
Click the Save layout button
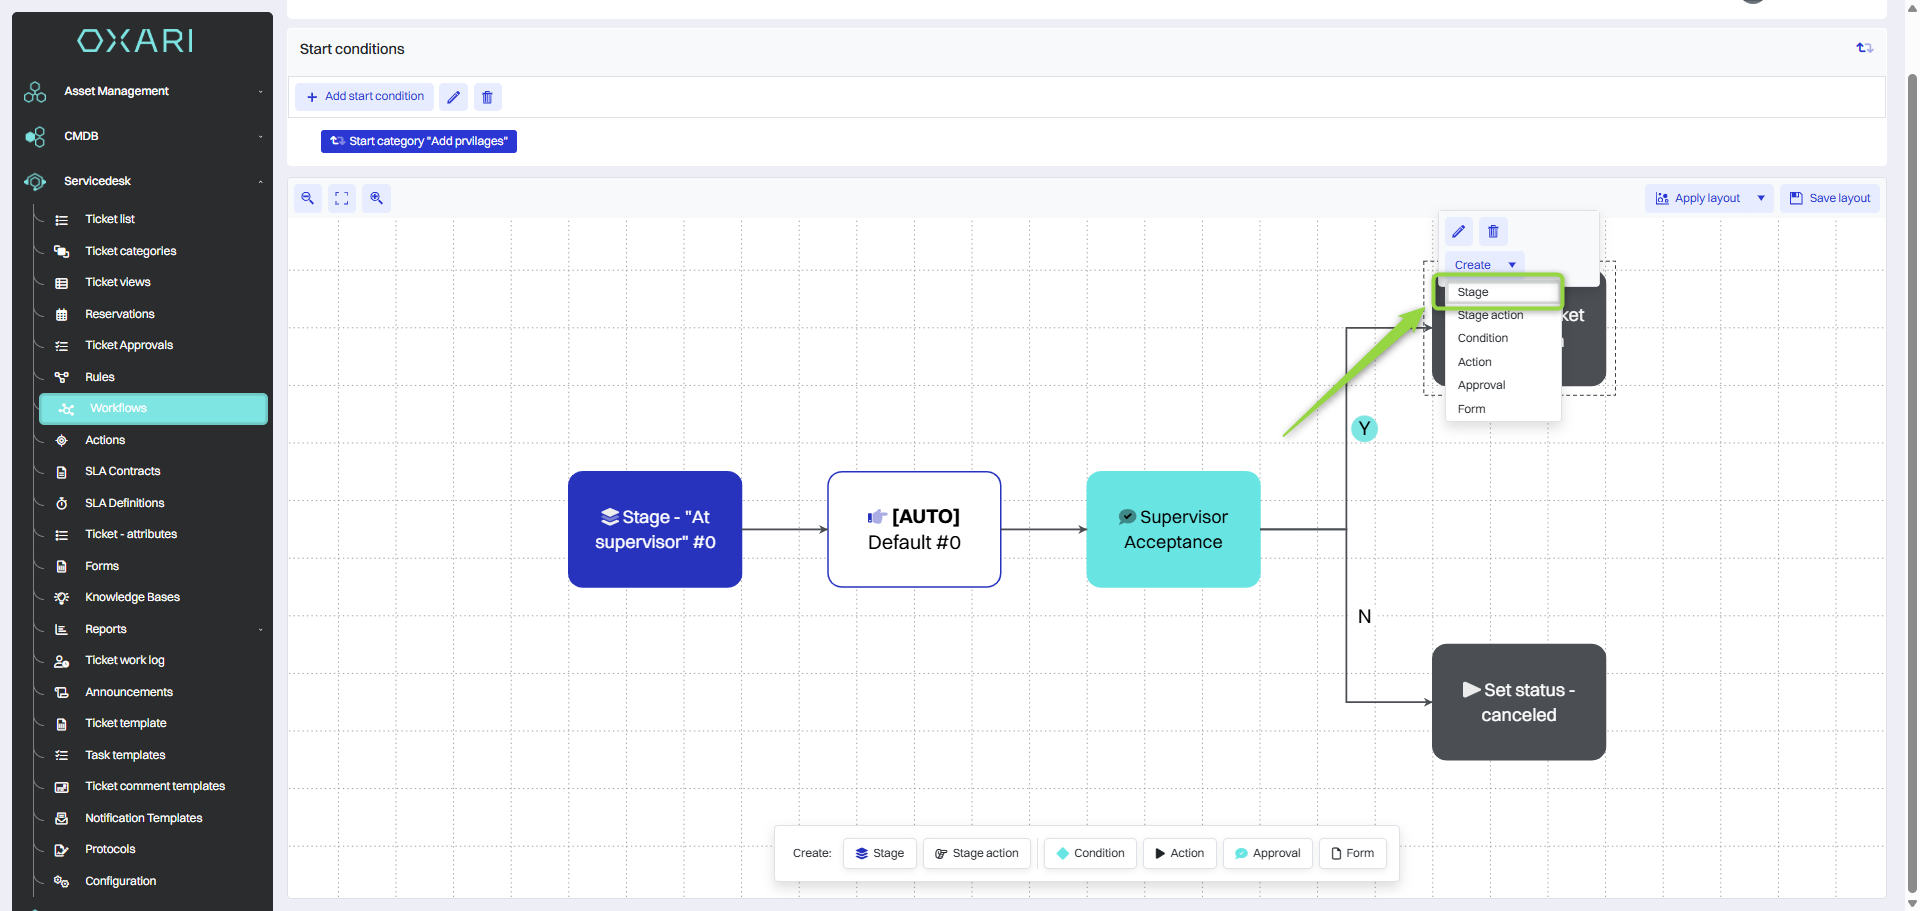[x=1829, y=198]
